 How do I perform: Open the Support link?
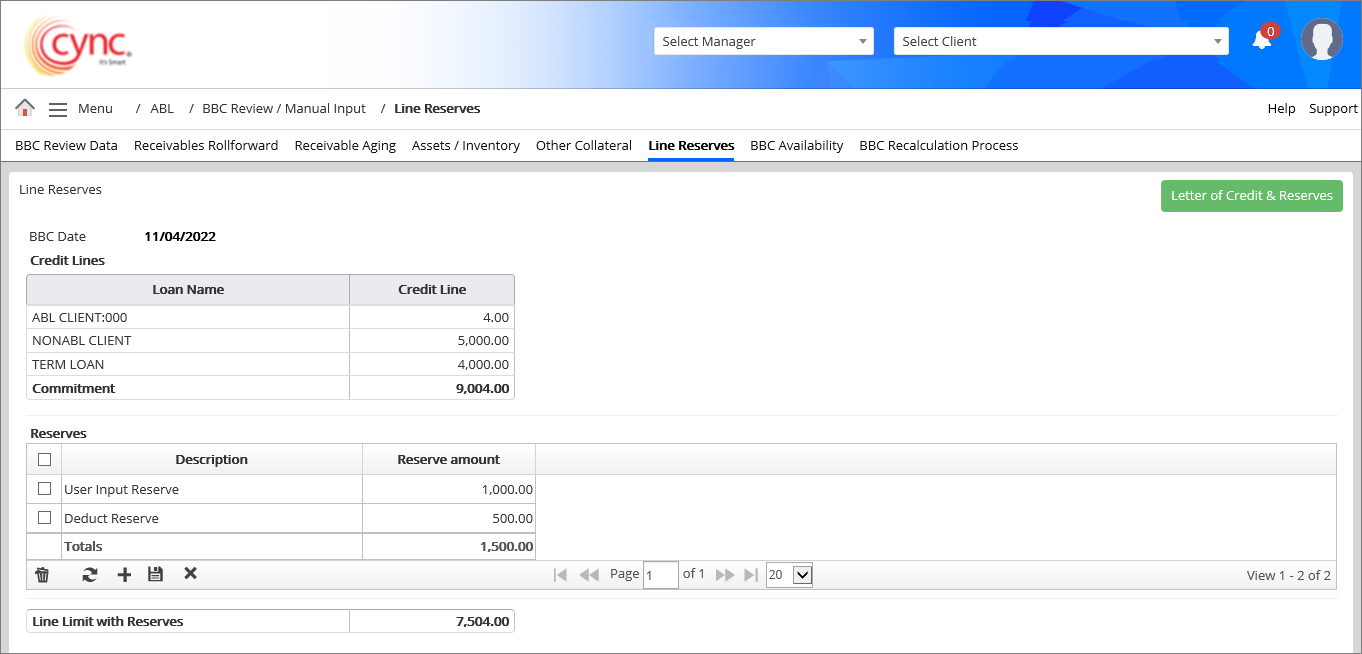click(x=1332, y=109)
